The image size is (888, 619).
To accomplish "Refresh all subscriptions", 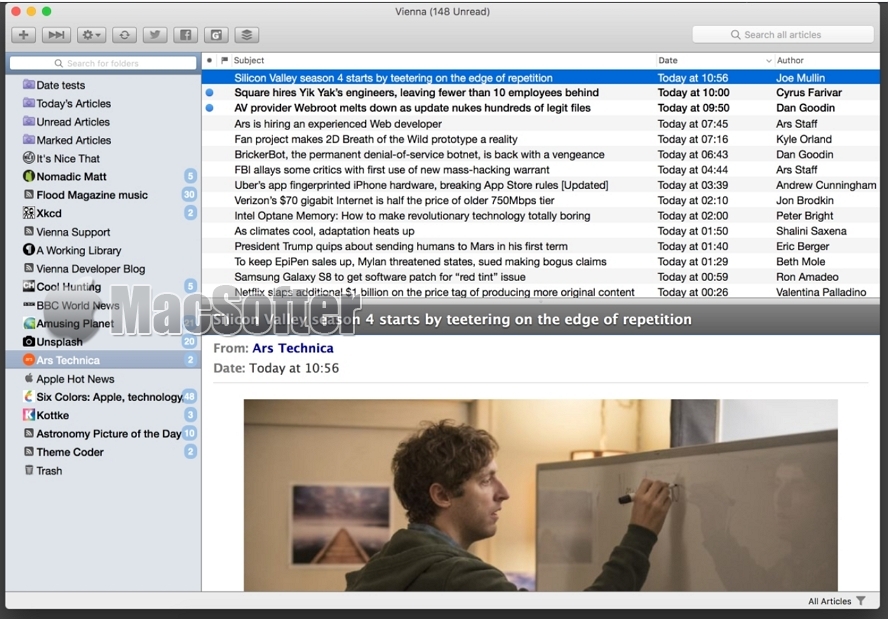I will (125, 35).
